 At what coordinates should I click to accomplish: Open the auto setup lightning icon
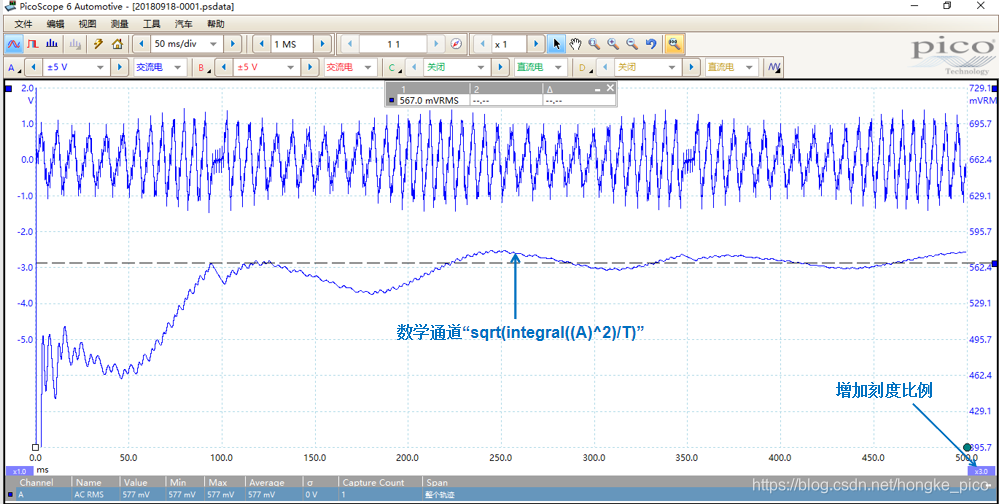pyautogui.click(x=98, y=44)
